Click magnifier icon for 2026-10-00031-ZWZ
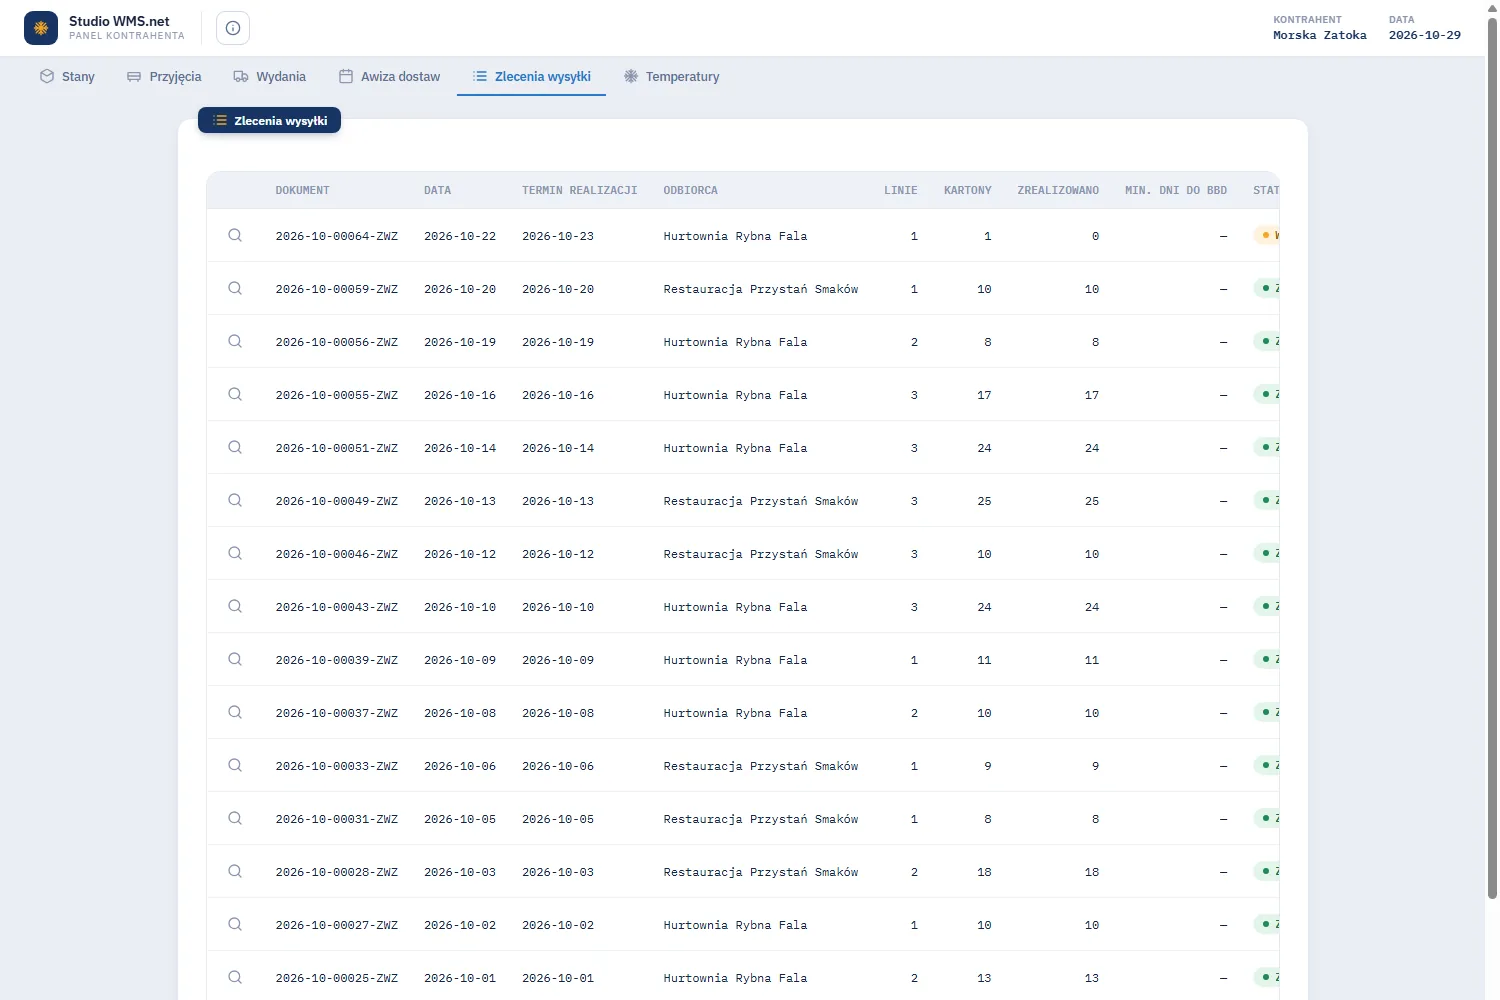This screenshot has height=1000, width=1500. pyautogui.click(x=235, y=818)
